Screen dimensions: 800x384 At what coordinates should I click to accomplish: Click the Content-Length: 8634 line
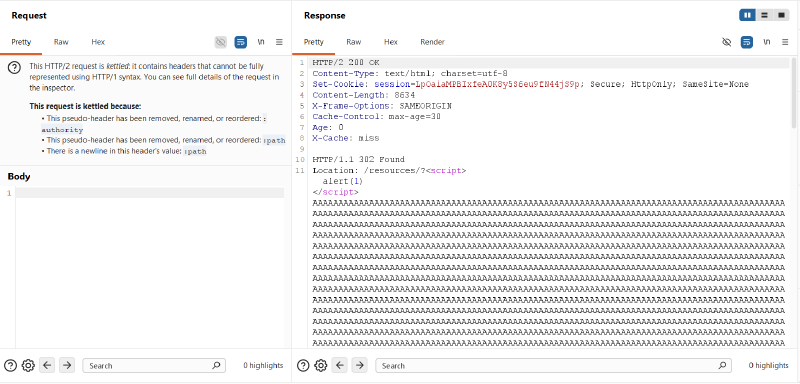[x=364, y=95]
